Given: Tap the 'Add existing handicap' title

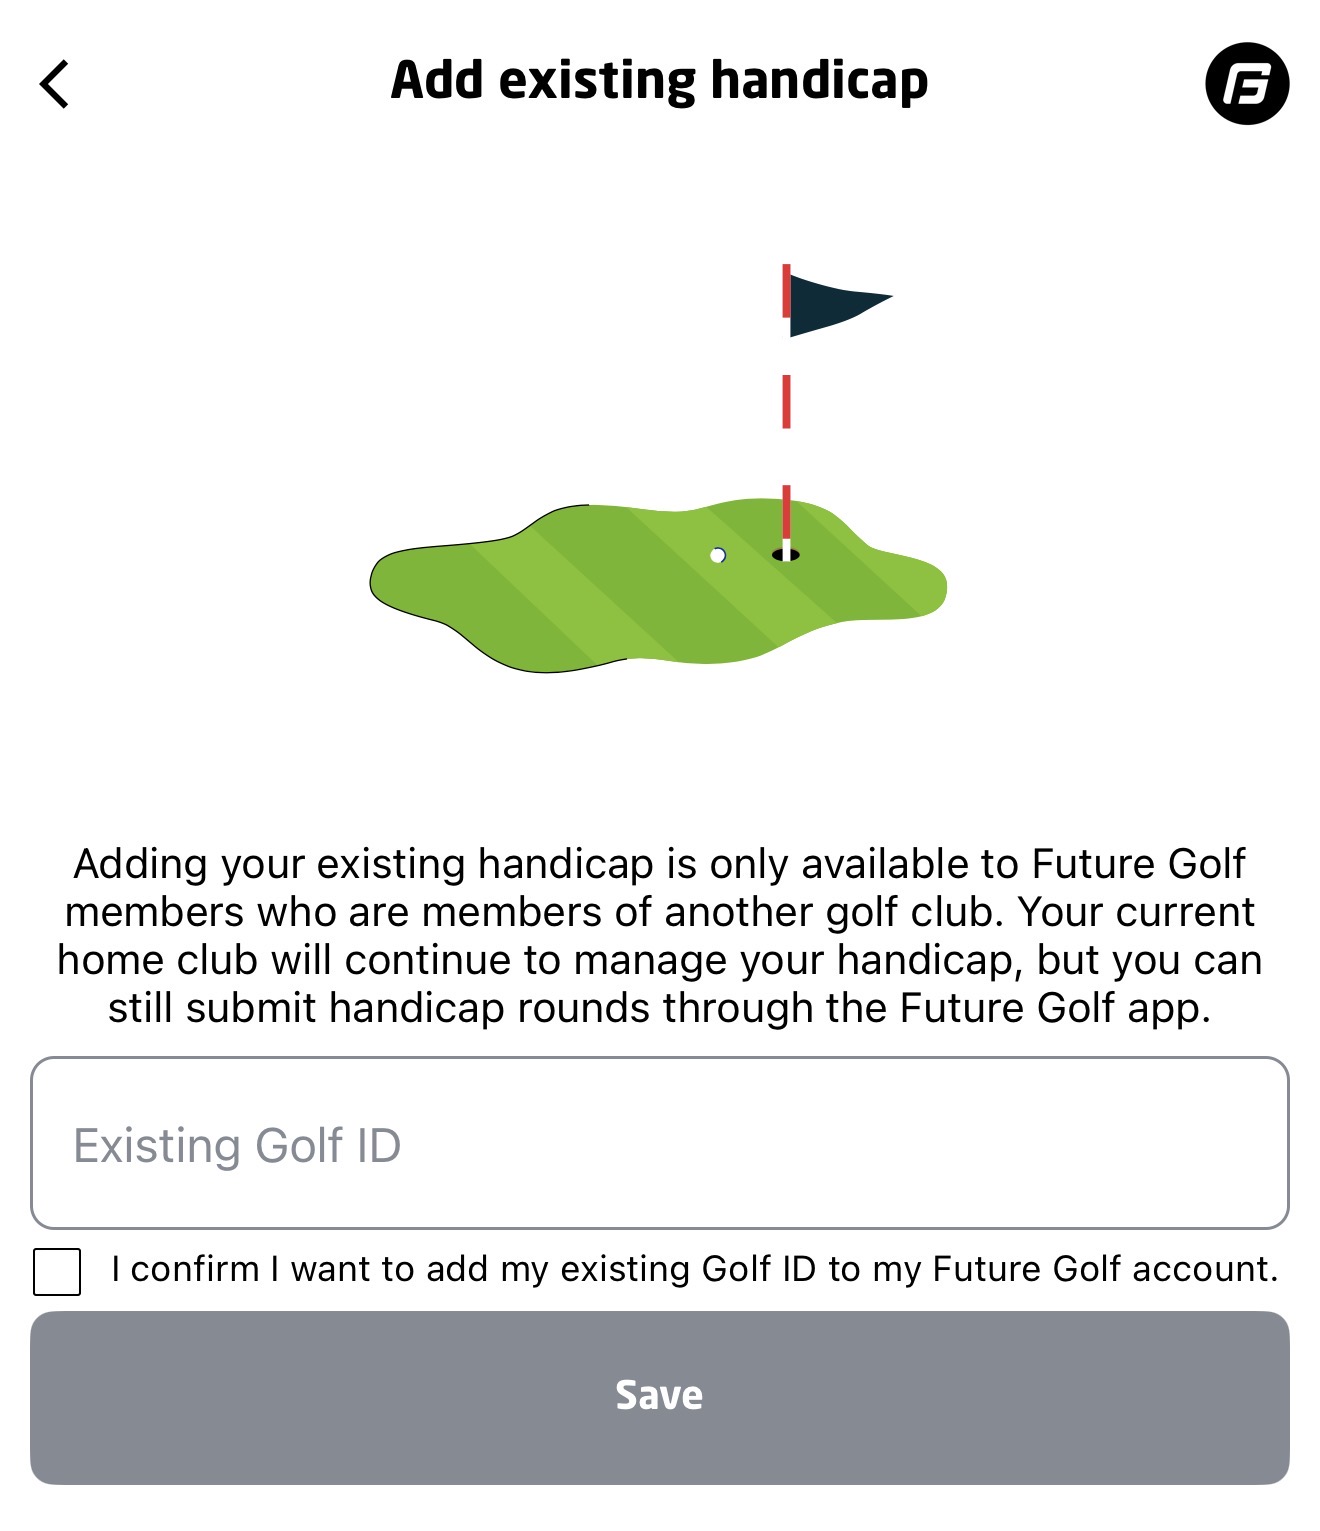Looking at the screenshot, I should pyautogui.click(x=660, y=82).
